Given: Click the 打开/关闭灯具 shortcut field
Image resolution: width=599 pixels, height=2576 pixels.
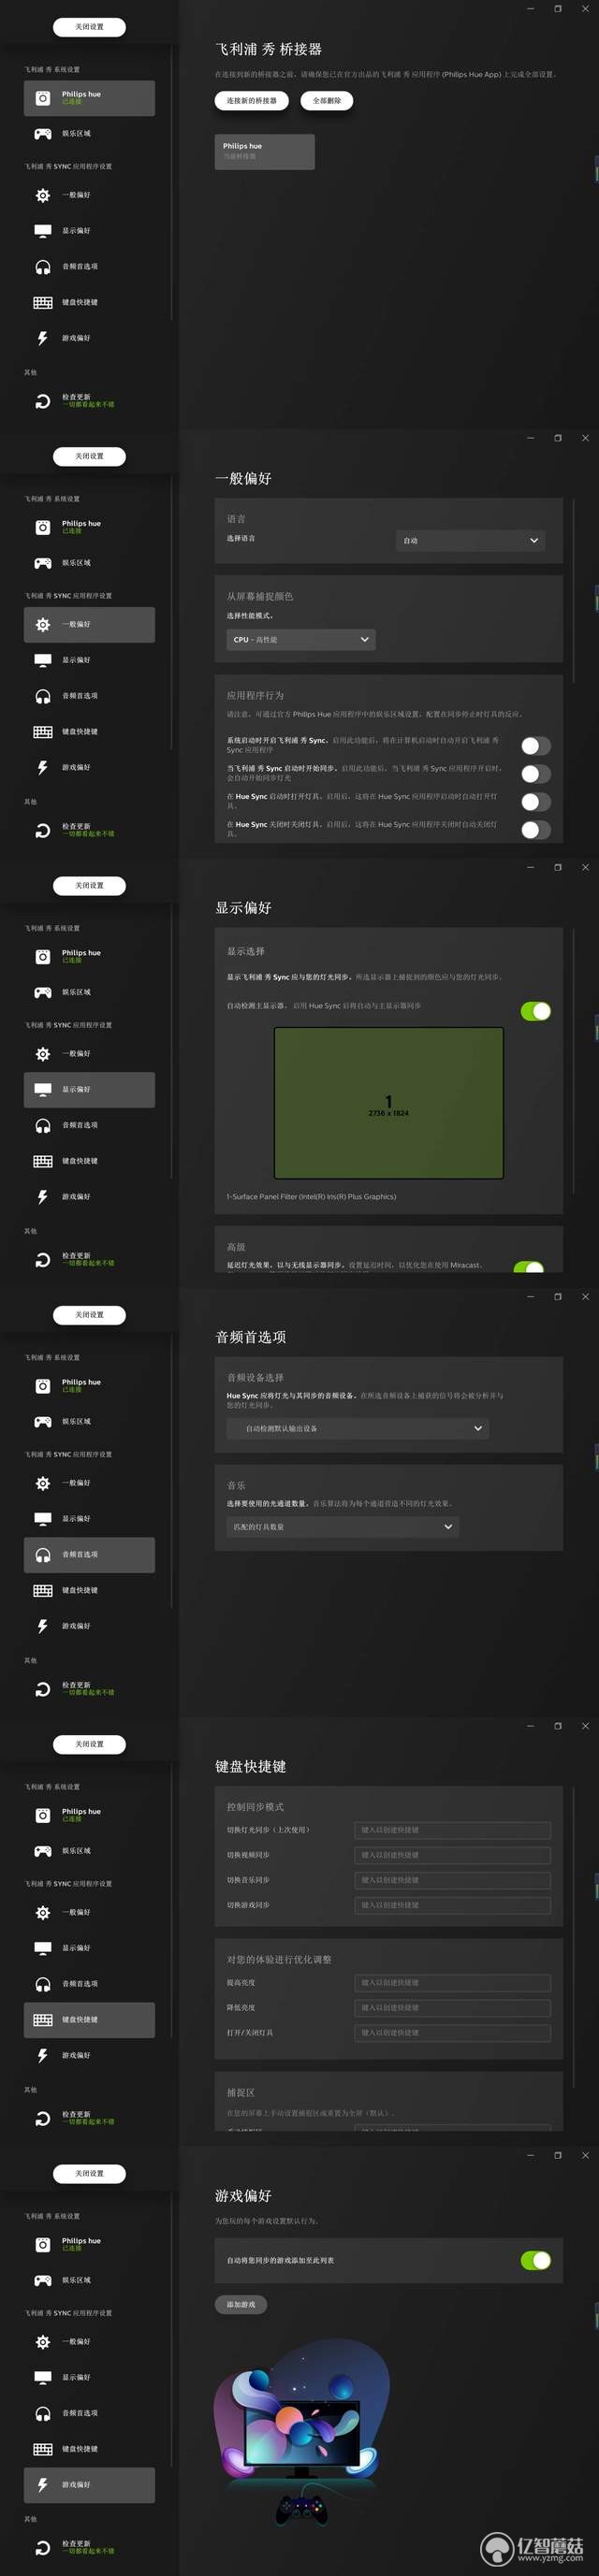Looking at the screenshot, I should tap(453, 2033).
